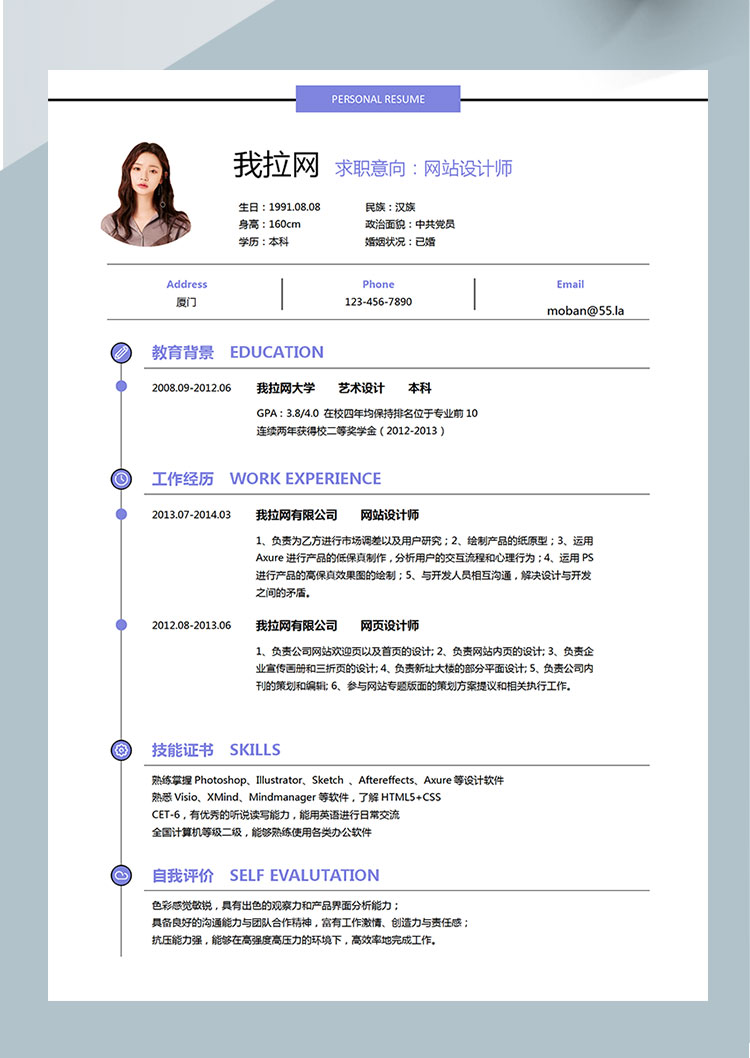Viewport: 750px width, 1058px height.
Task: Click the job title 网站设计师 under work experience
Action: (390, 515)
